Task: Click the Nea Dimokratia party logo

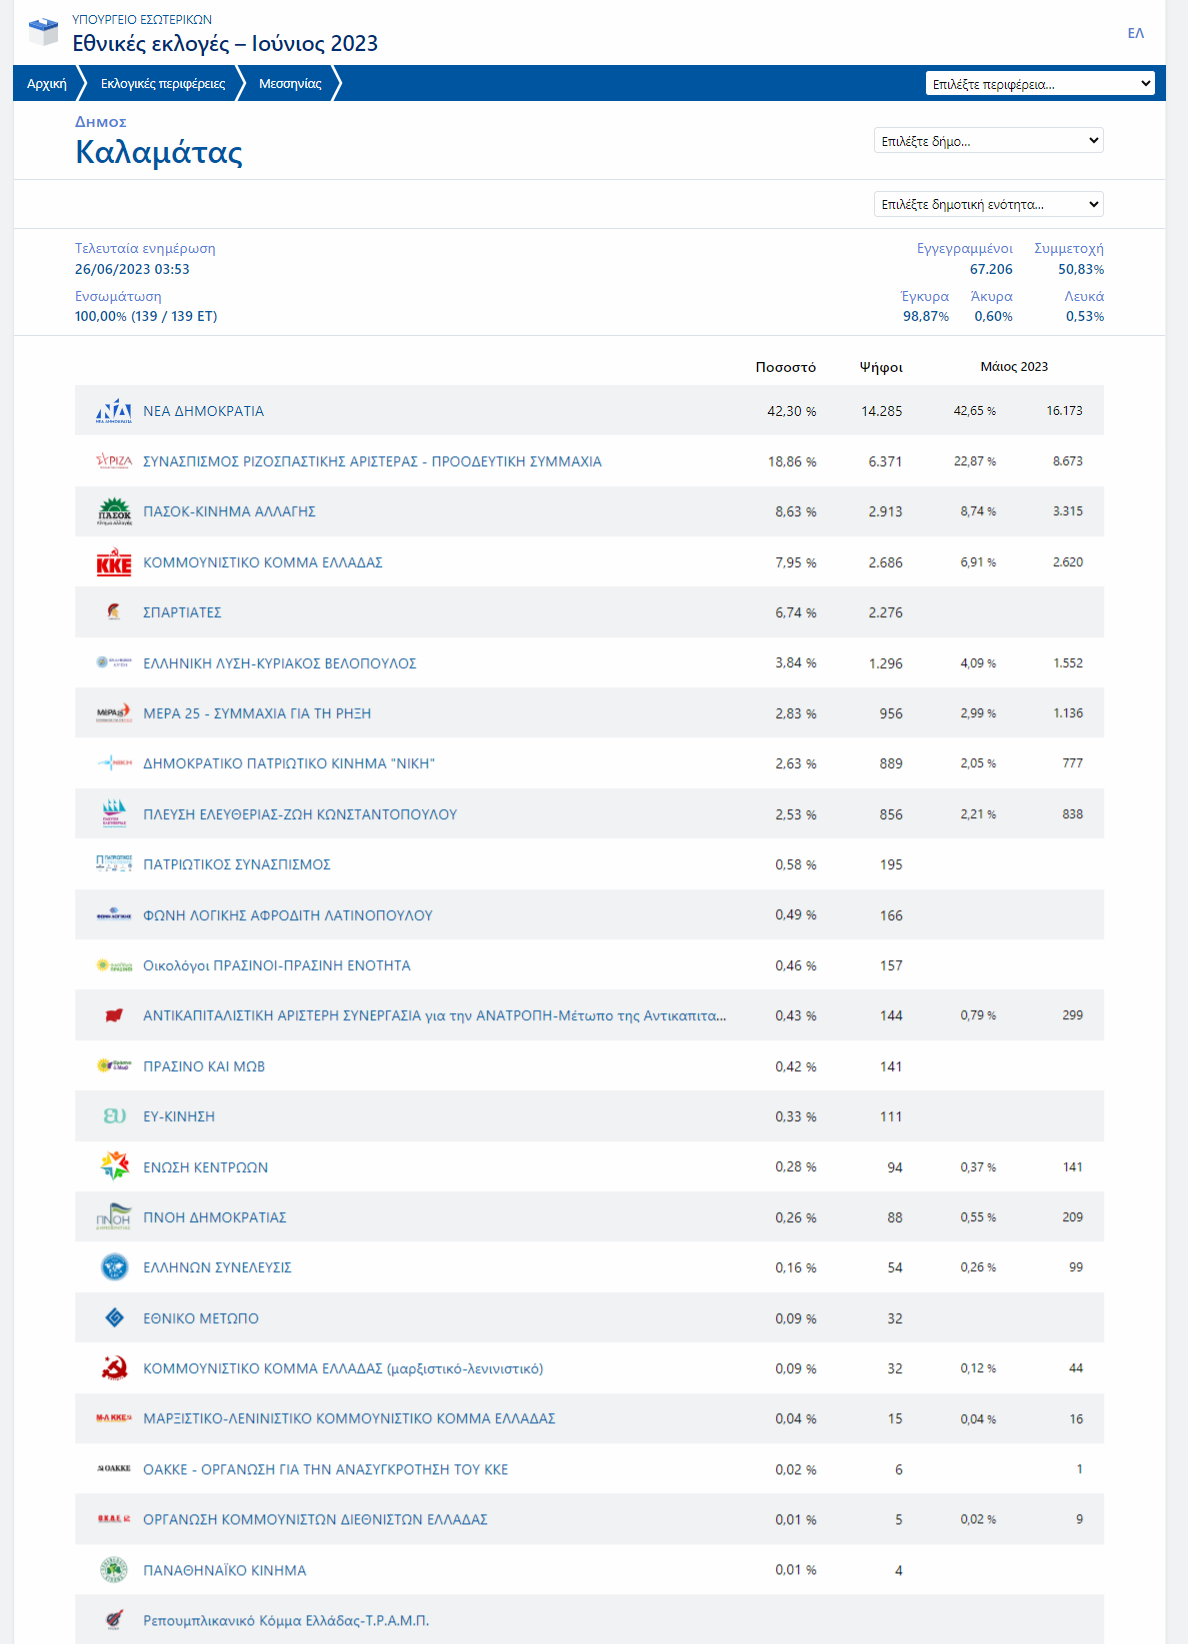Action: pyautogui.click(x=114, y=411)
